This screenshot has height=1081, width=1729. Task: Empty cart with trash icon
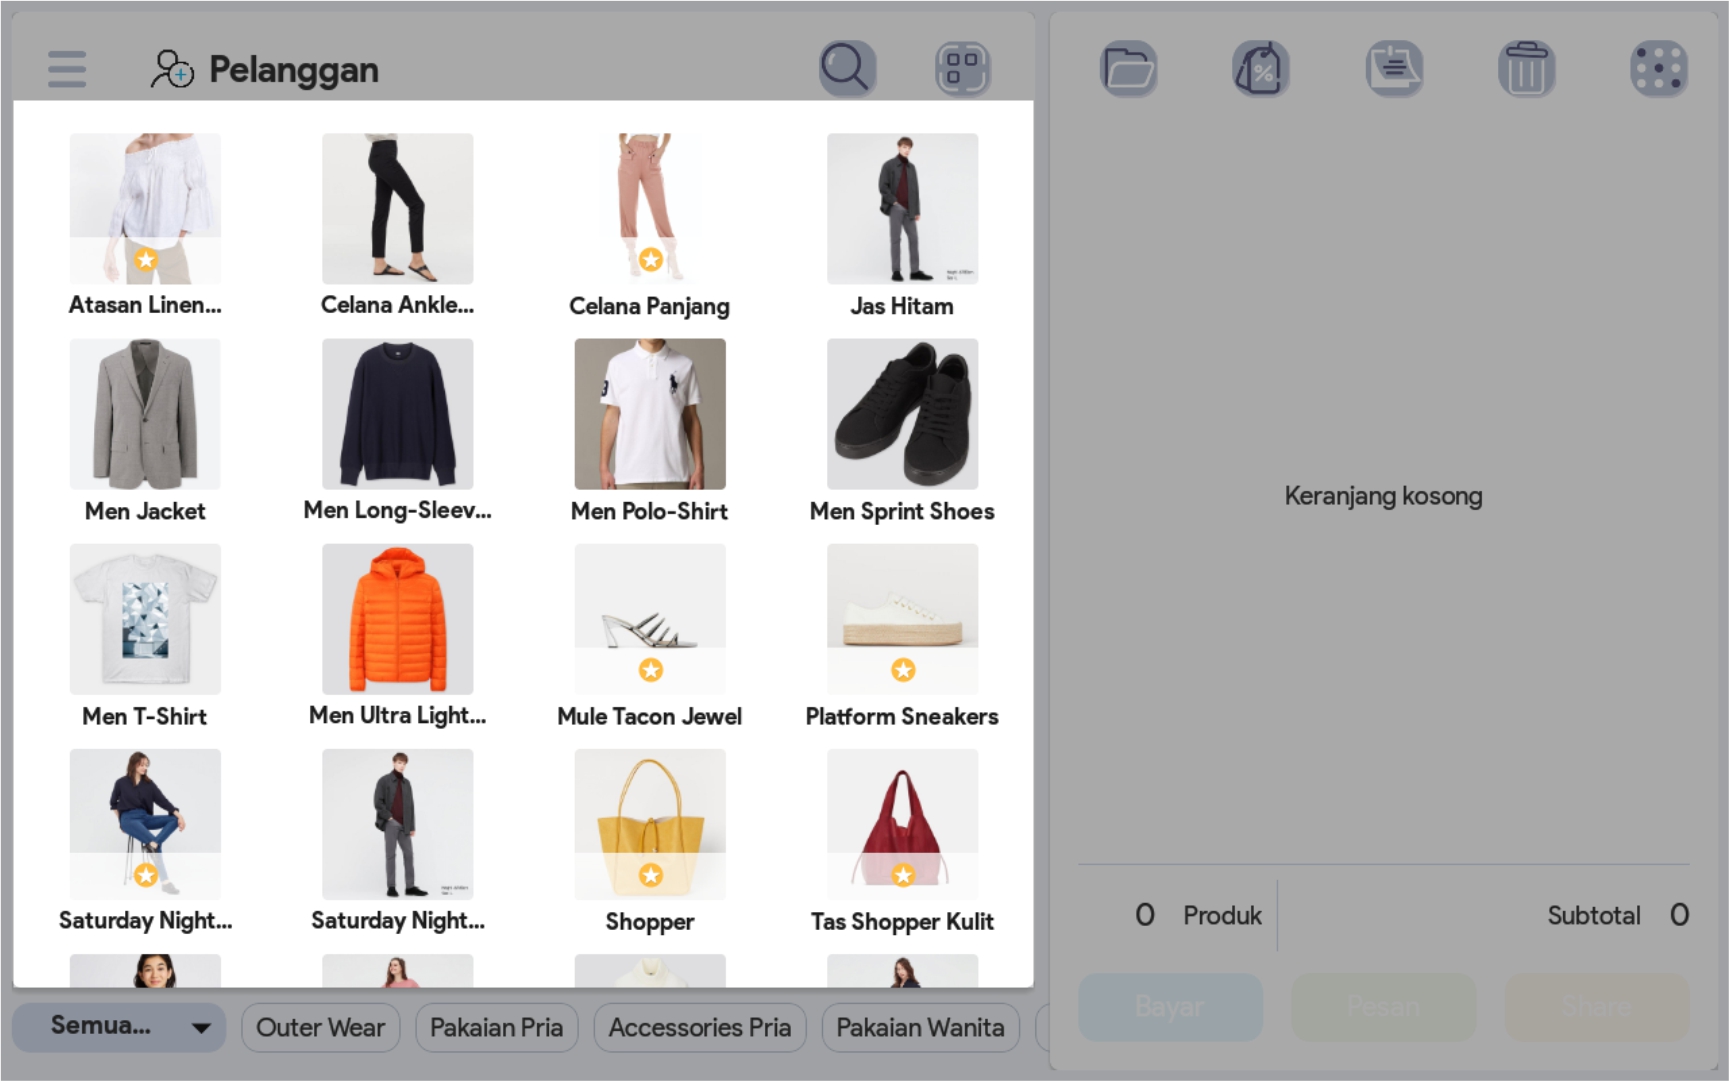[x=1526, y=69]
